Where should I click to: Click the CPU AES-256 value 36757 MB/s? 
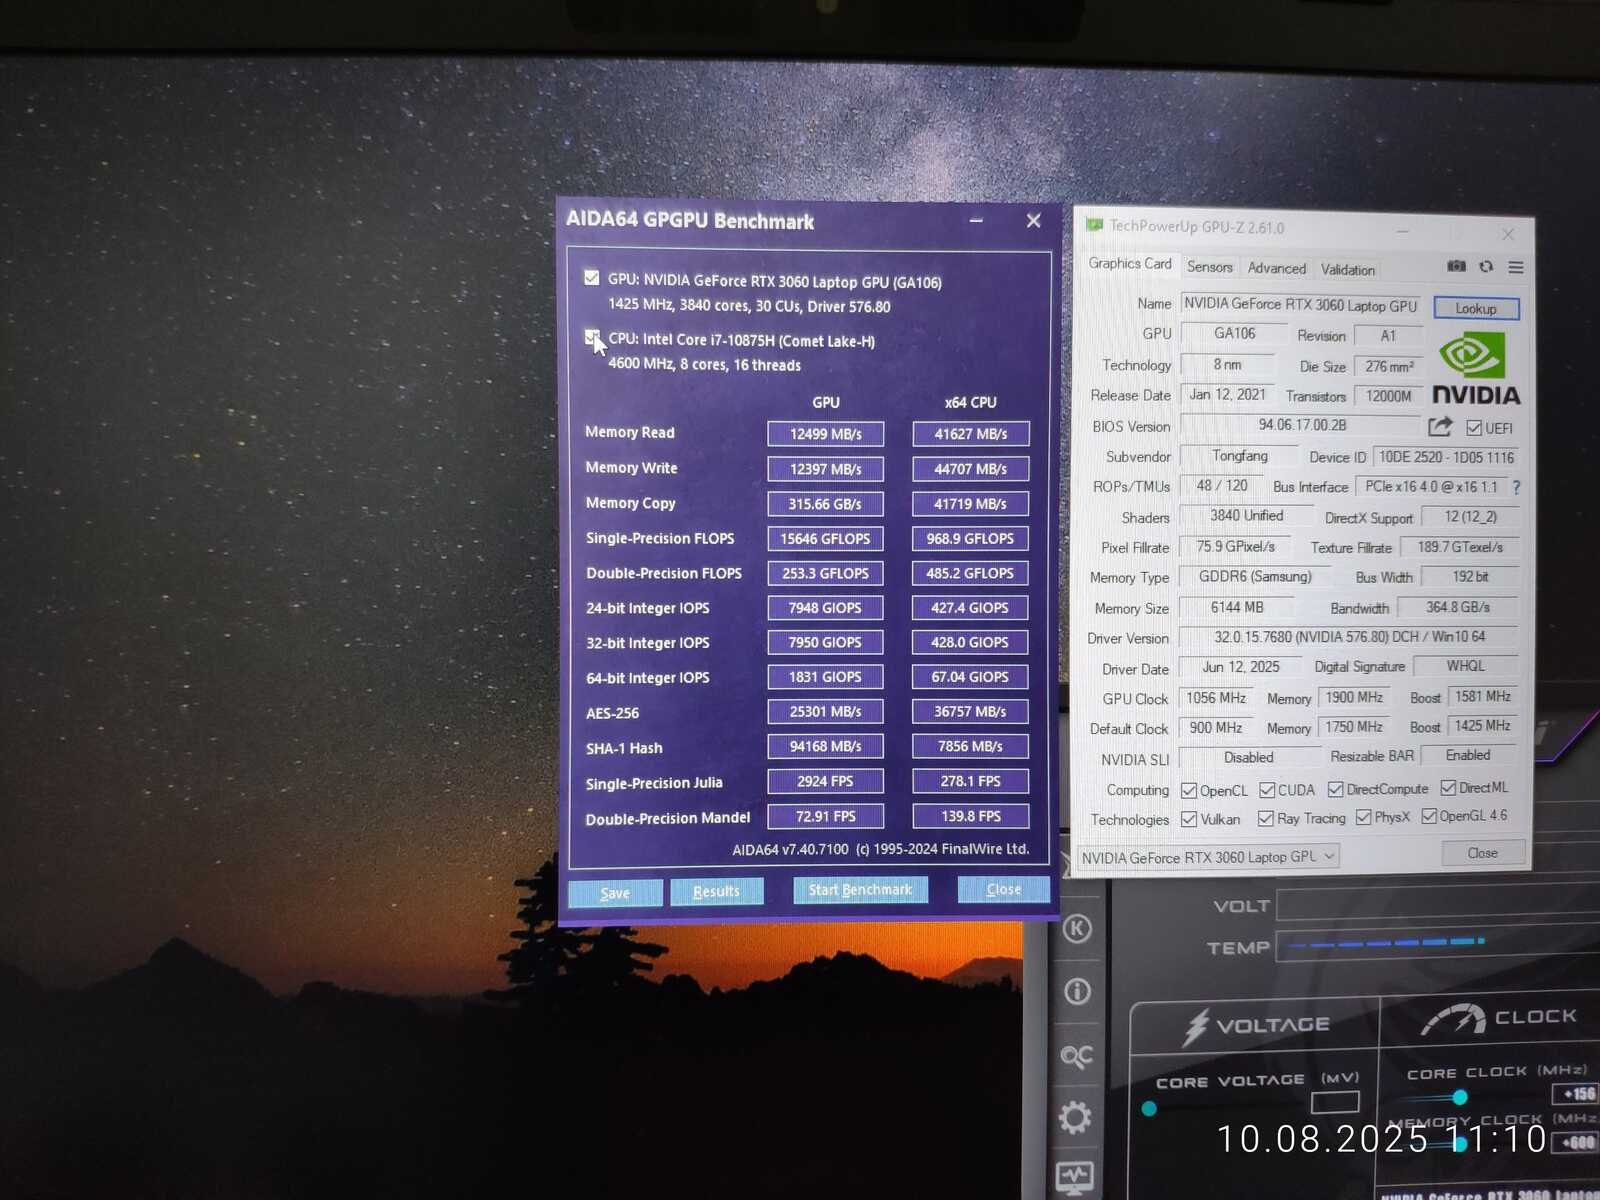(x=970, y=711)
